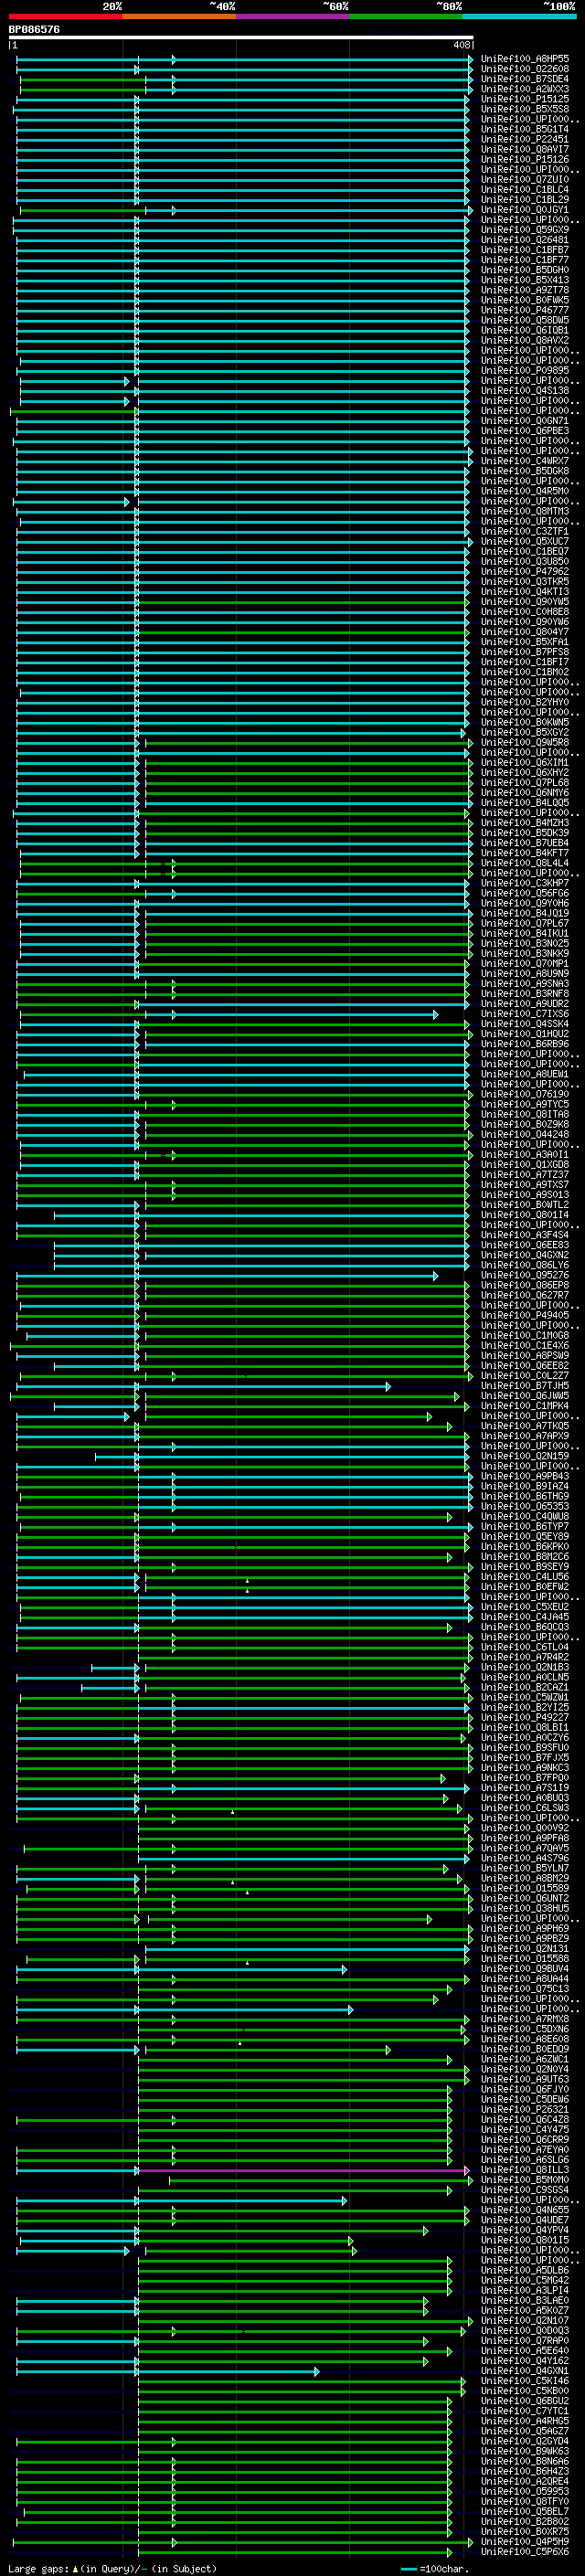Select hit label UniRef100_B4JQ19

pos(525,913)
